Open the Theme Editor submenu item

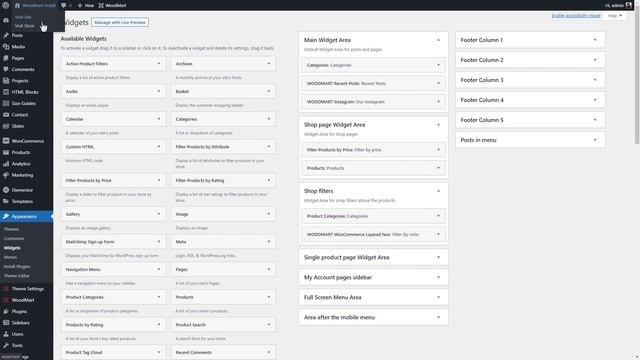click(17, 276)
